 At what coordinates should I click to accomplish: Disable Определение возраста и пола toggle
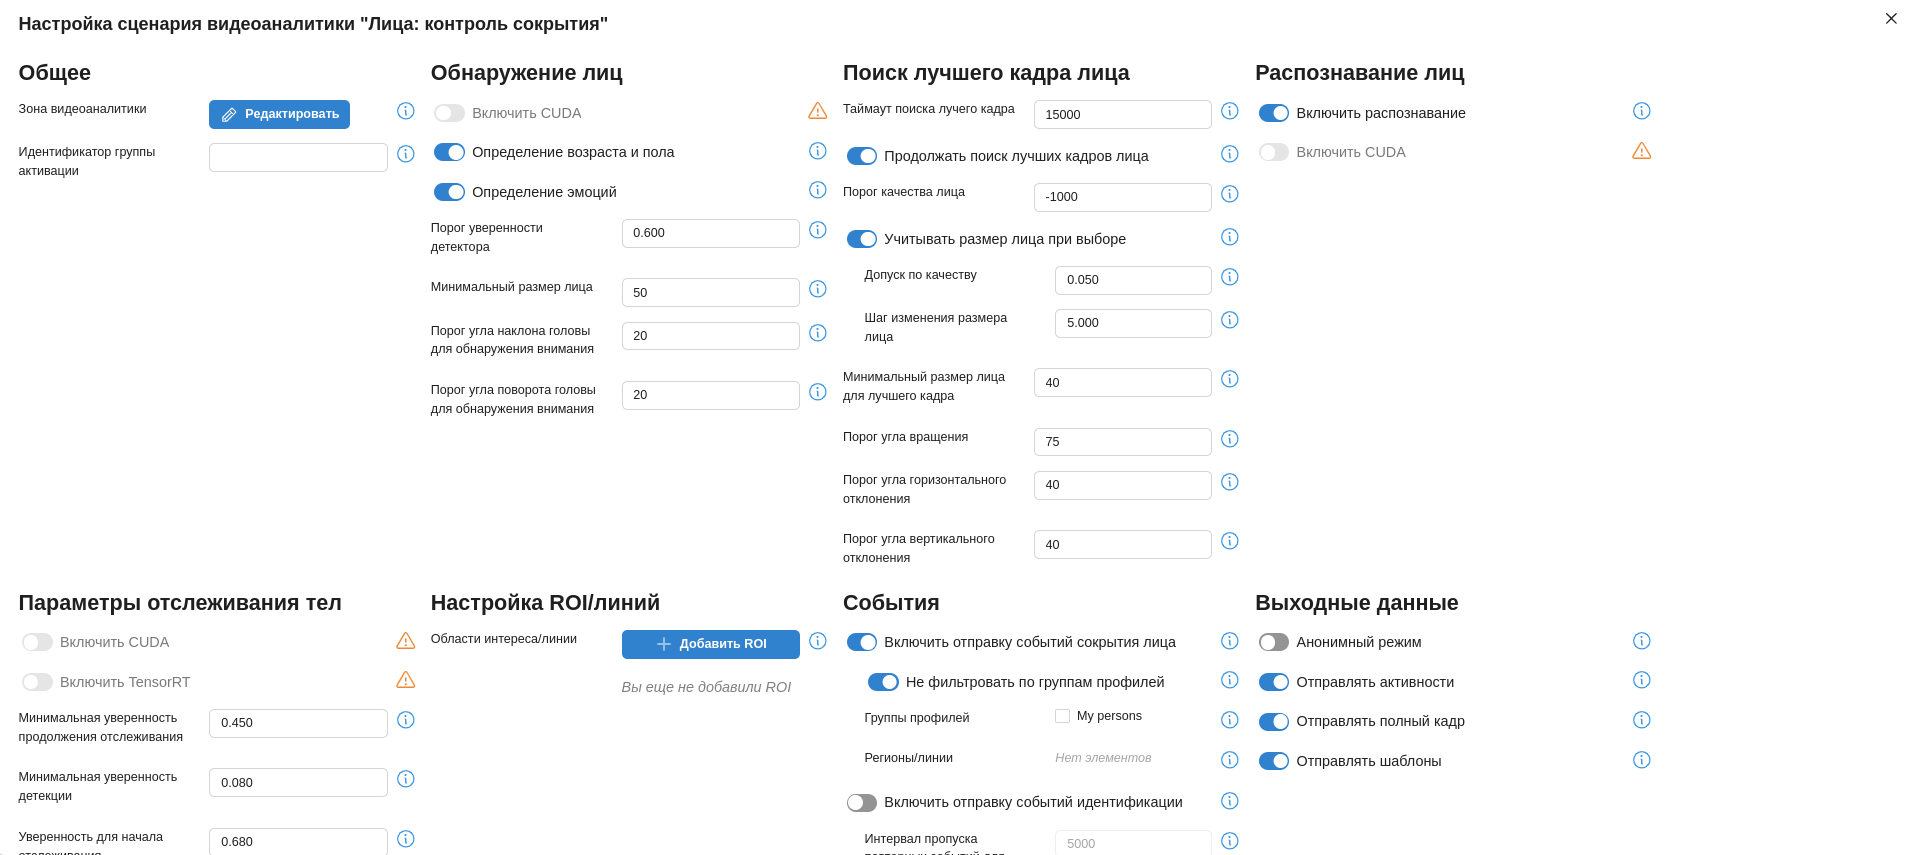pyautogui.click(x=449, y=152)
